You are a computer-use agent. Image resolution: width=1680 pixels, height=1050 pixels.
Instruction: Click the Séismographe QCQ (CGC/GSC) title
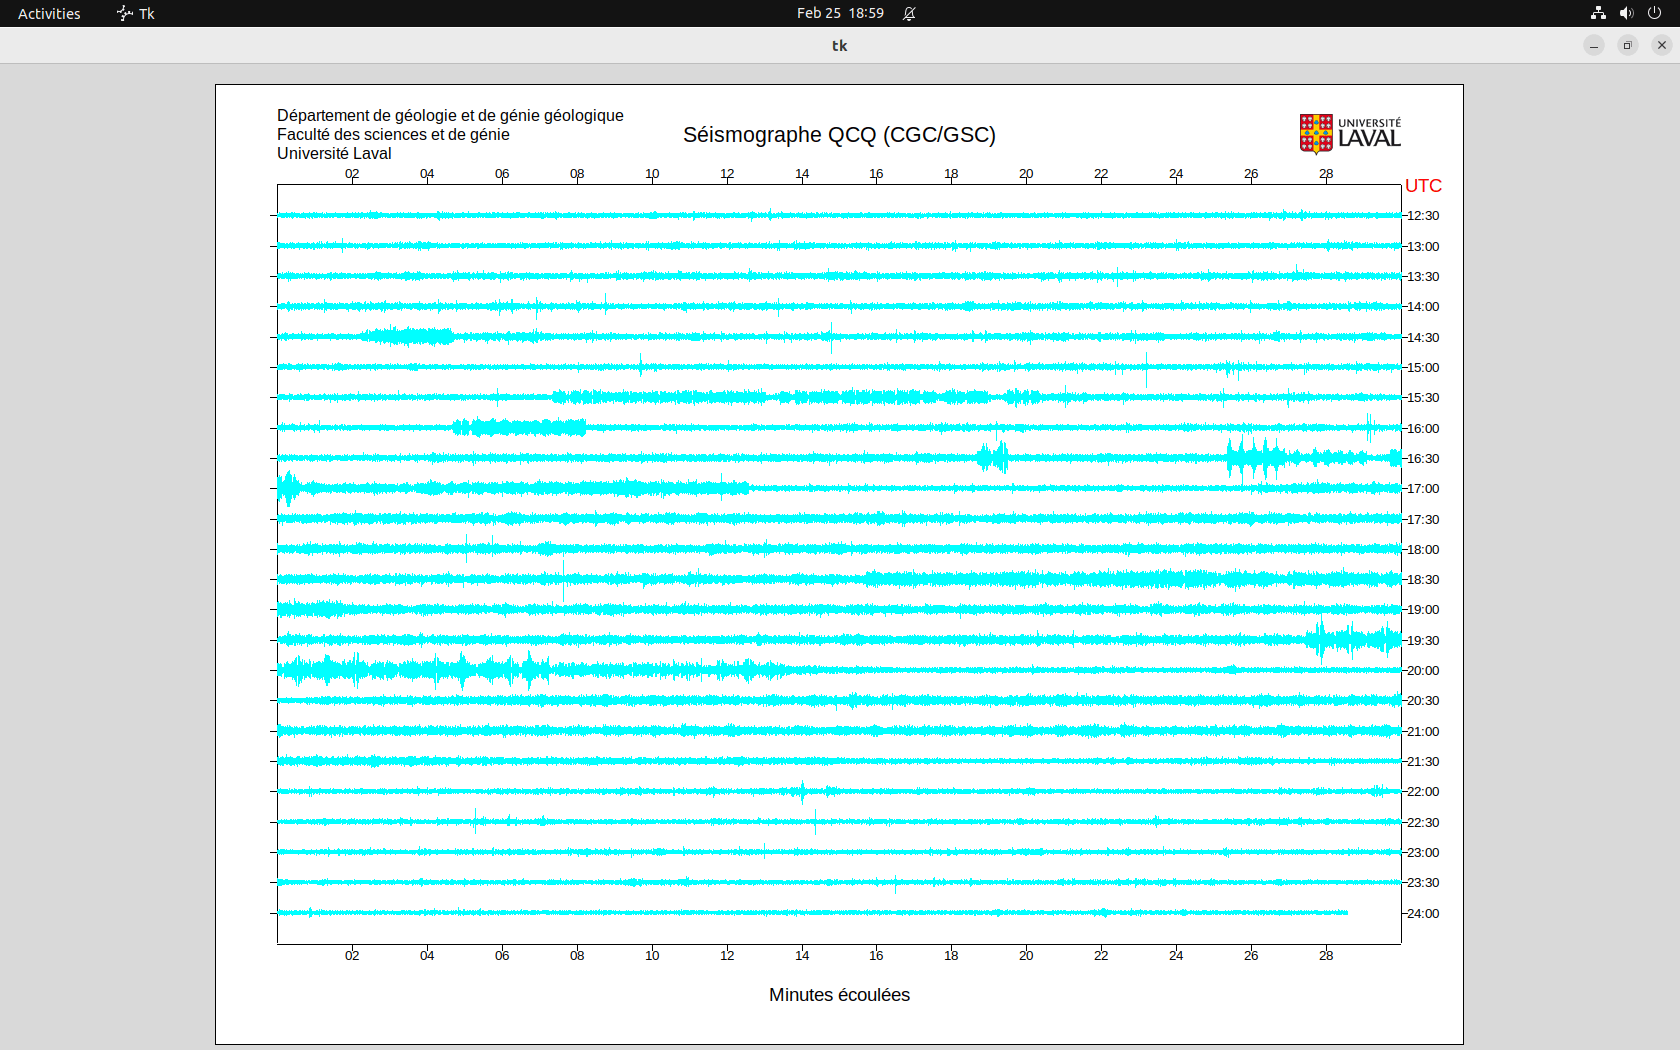[839, 135]
